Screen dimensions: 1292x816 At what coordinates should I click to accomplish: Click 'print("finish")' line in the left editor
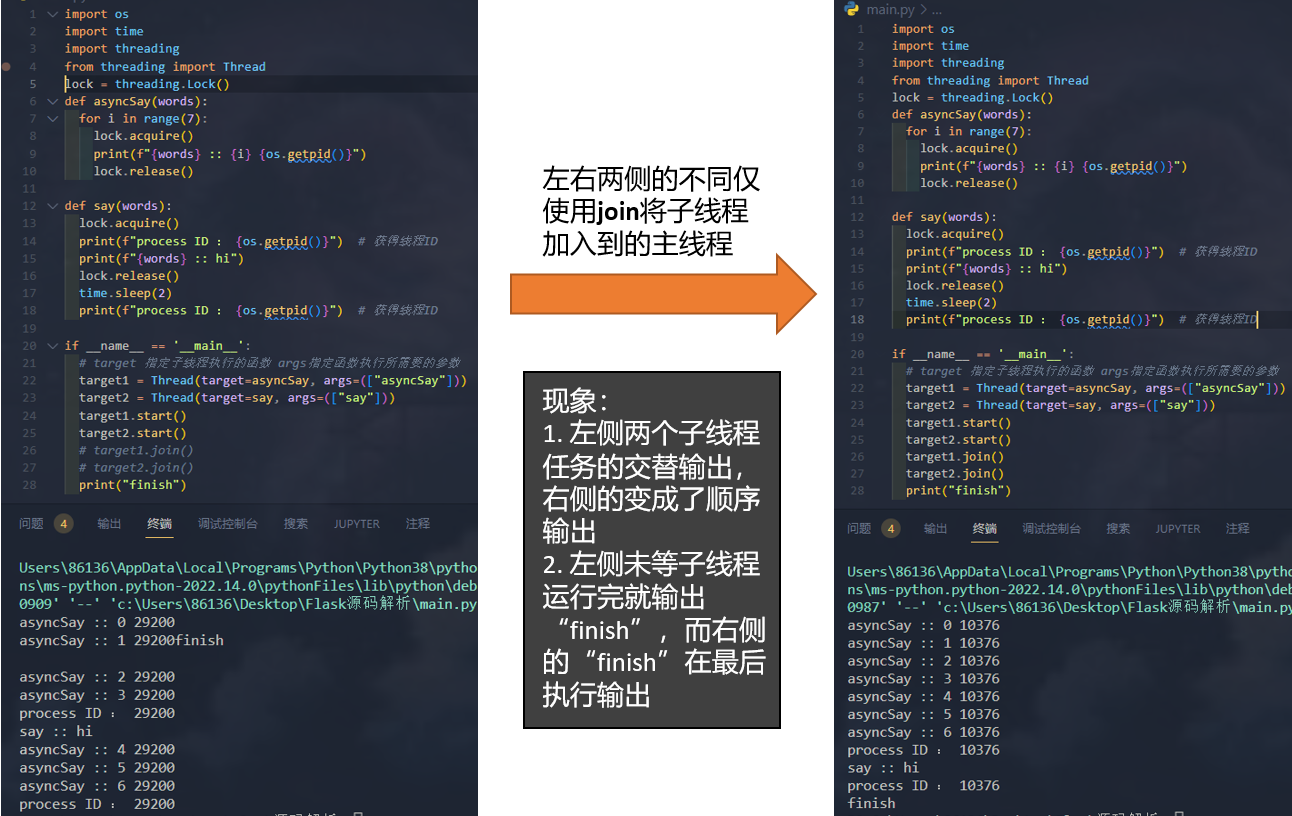pyautogui.click(x=133, y=485)
